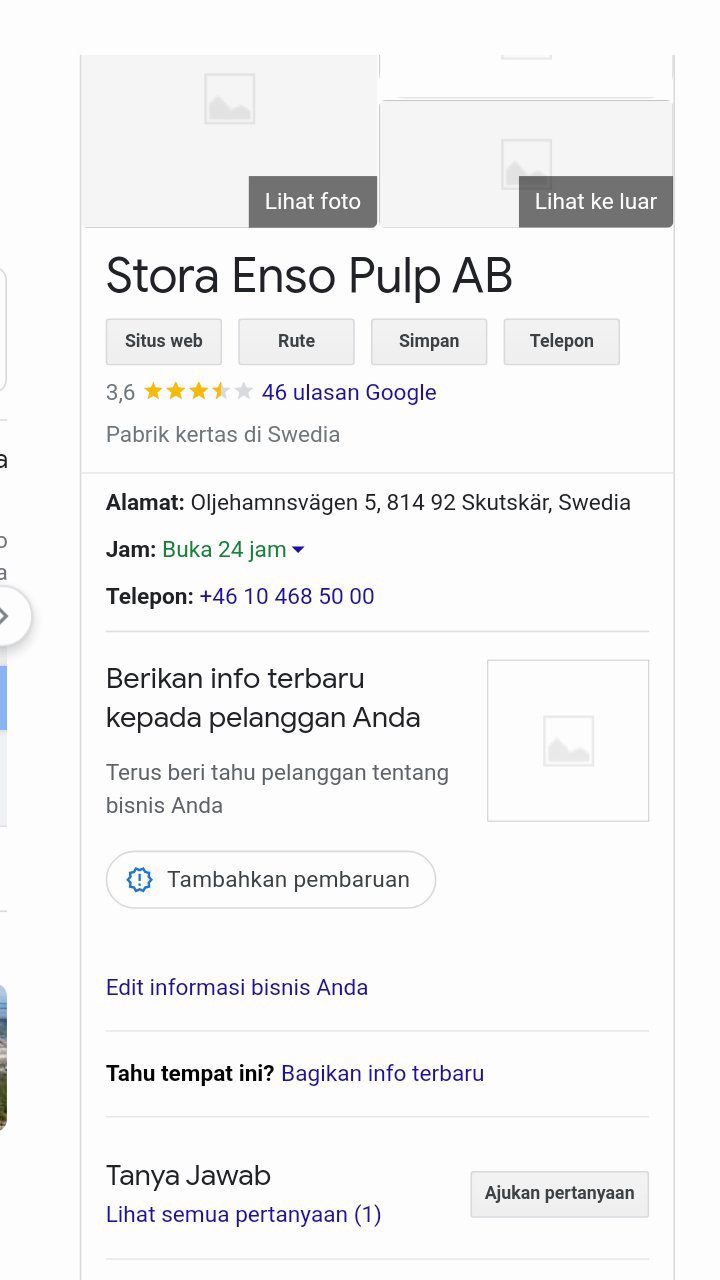Screen dimensions: 720x1280
Task: Save the place using the Simpan button
Action: click(429, 341)
